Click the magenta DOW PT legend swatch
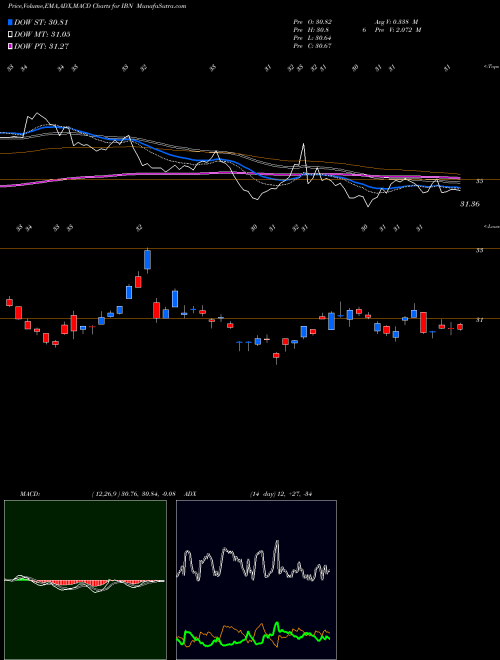Image resolution: width=500 pixels, height=660 pixels. point(10,46)
